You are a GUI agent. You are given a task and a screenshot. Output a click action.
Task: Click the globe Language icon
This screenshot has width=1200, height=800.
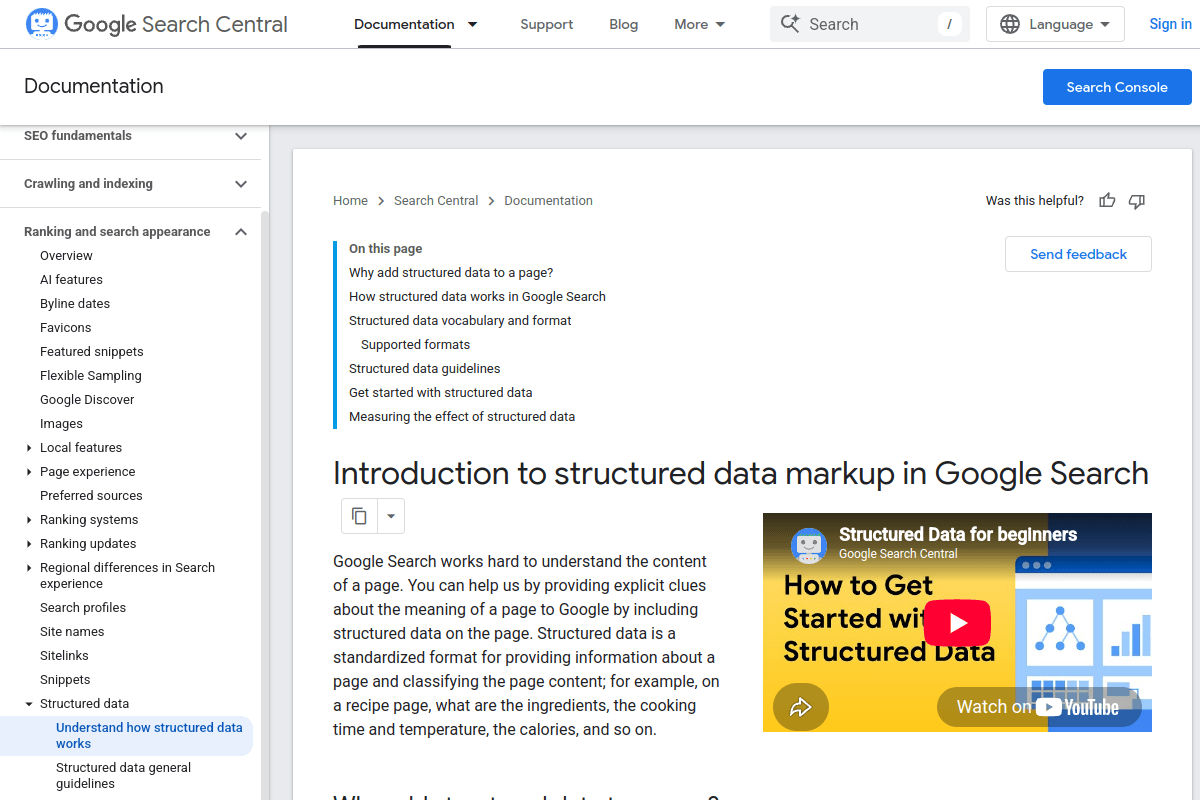click(1011, 24)
